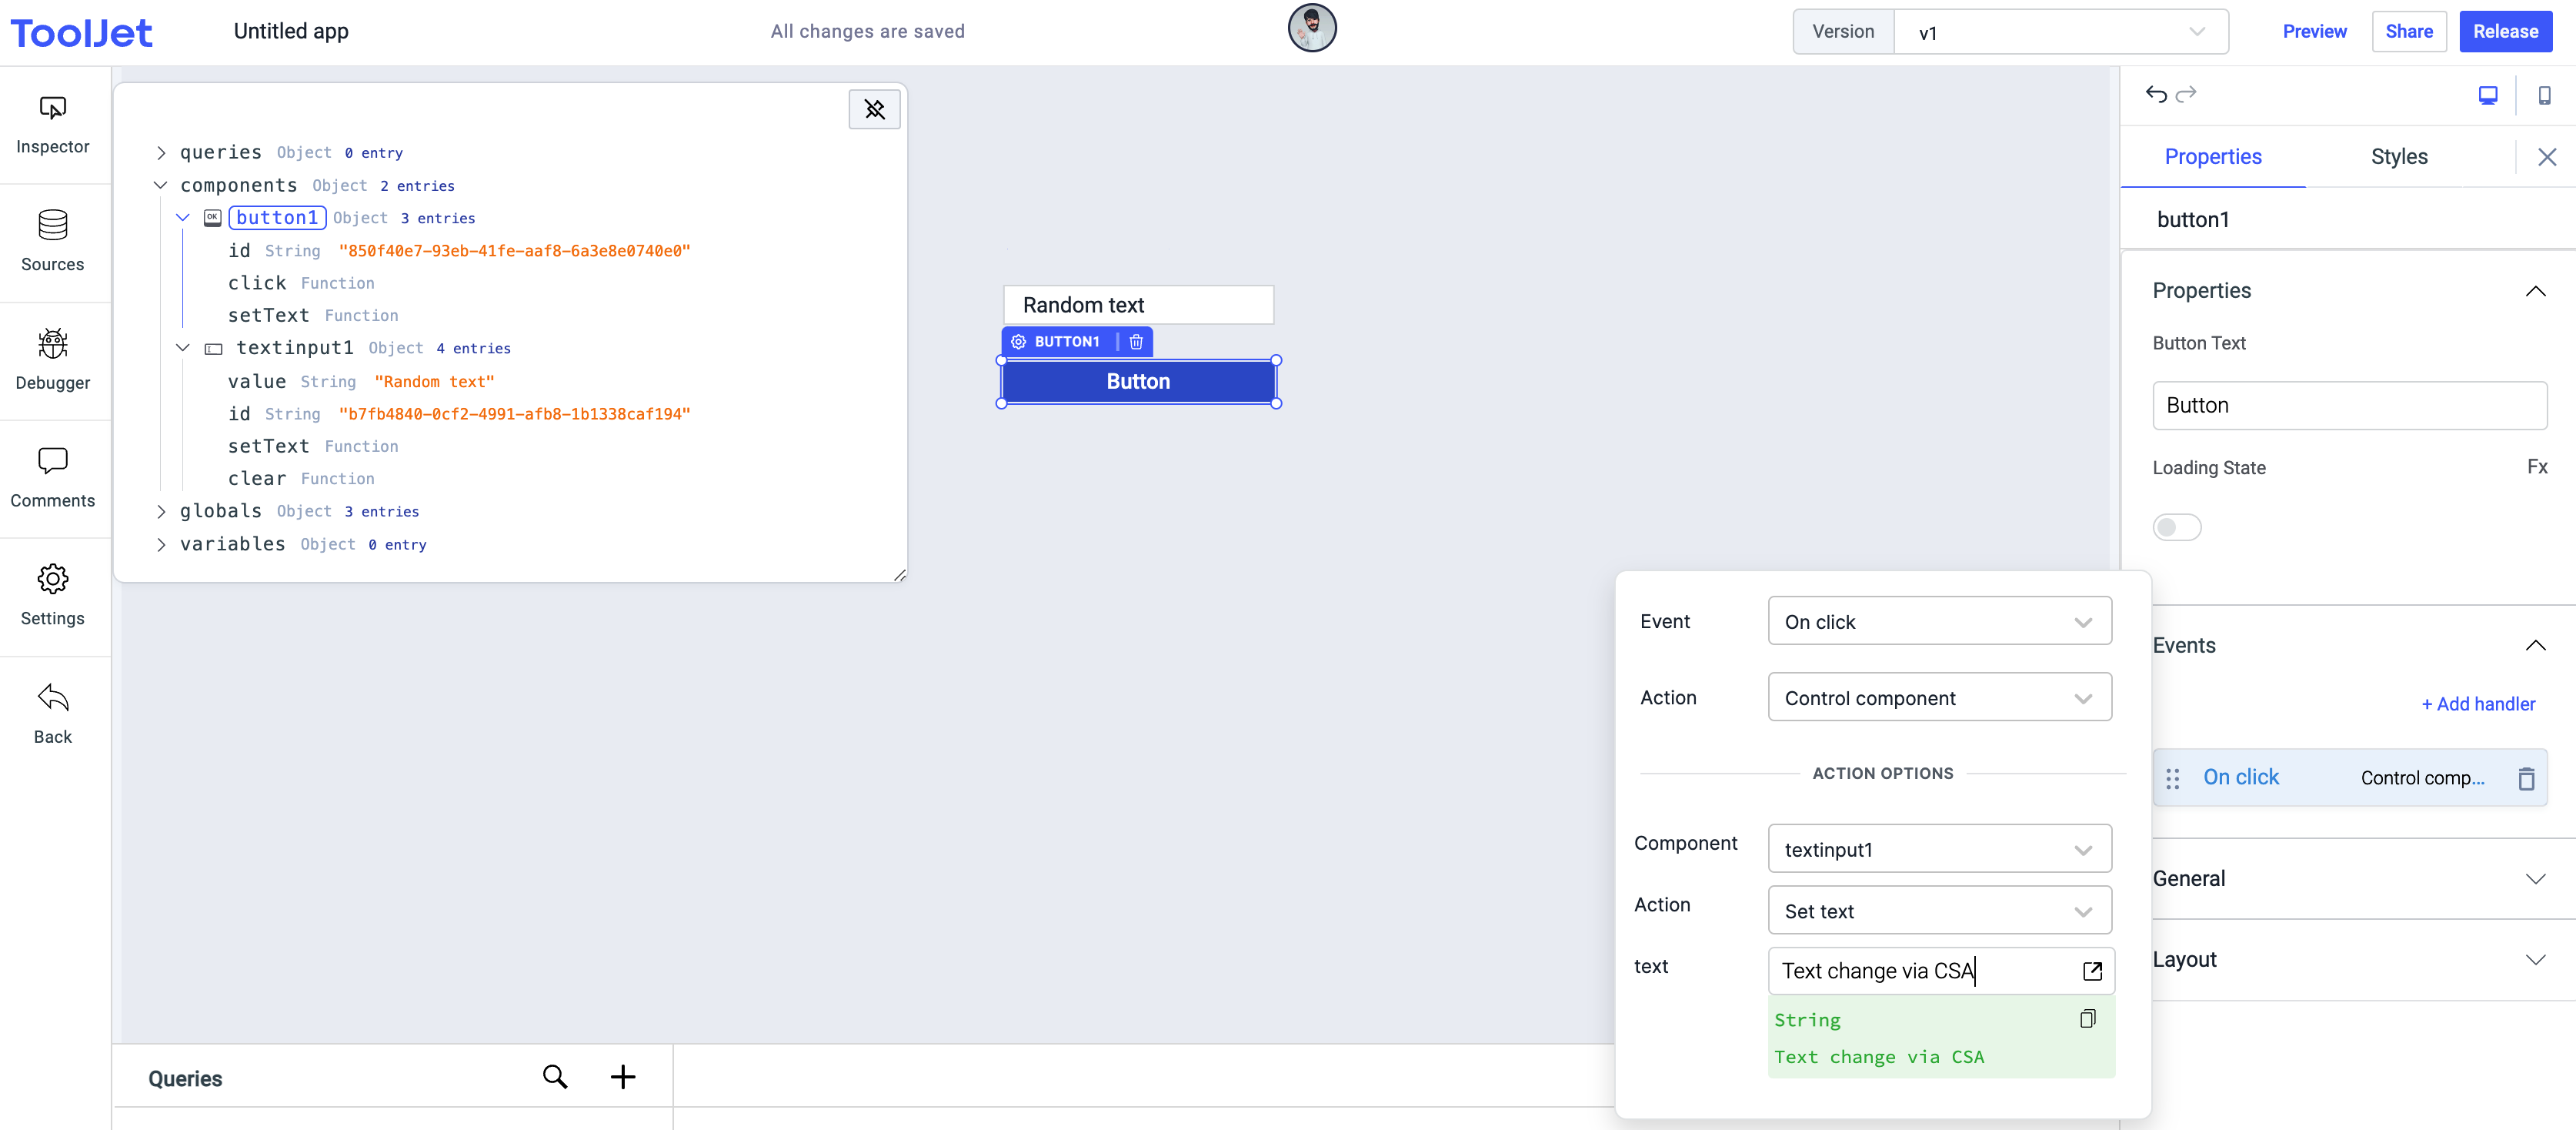Open the Sources sidebar icon
Viewport: 2576px width, 1130px height.
click(x=52, y=241)
